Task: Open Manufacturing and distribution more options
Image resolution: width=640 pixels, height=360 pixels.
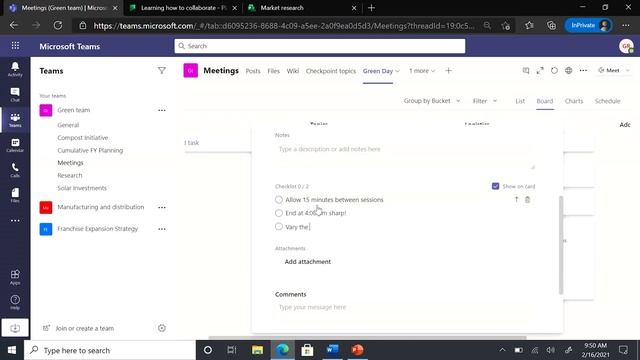Action: coord(162,207)
